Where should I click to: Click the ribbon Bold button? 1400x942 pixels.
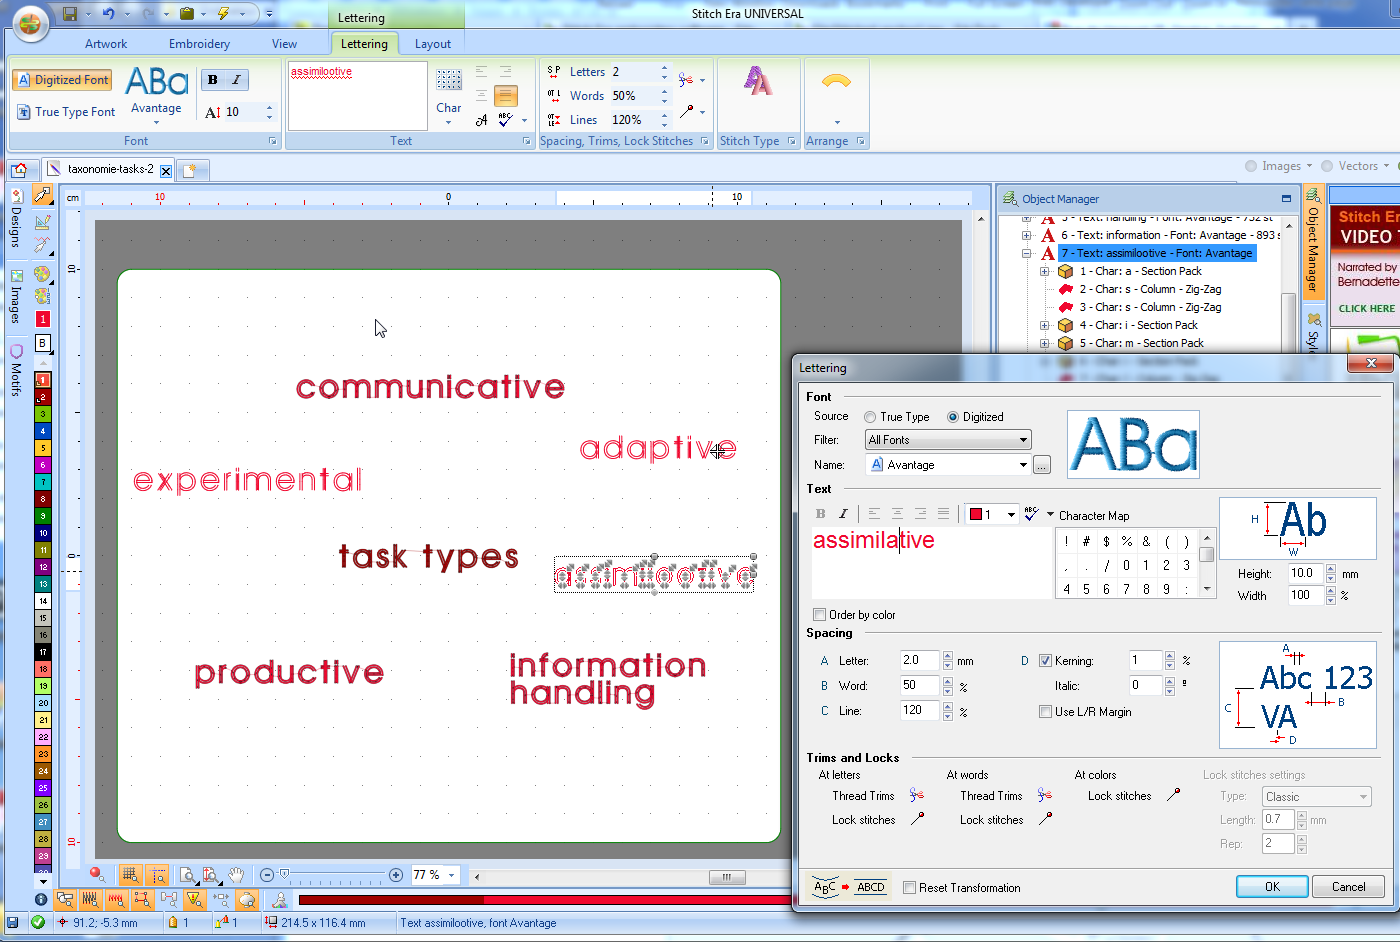213,80
